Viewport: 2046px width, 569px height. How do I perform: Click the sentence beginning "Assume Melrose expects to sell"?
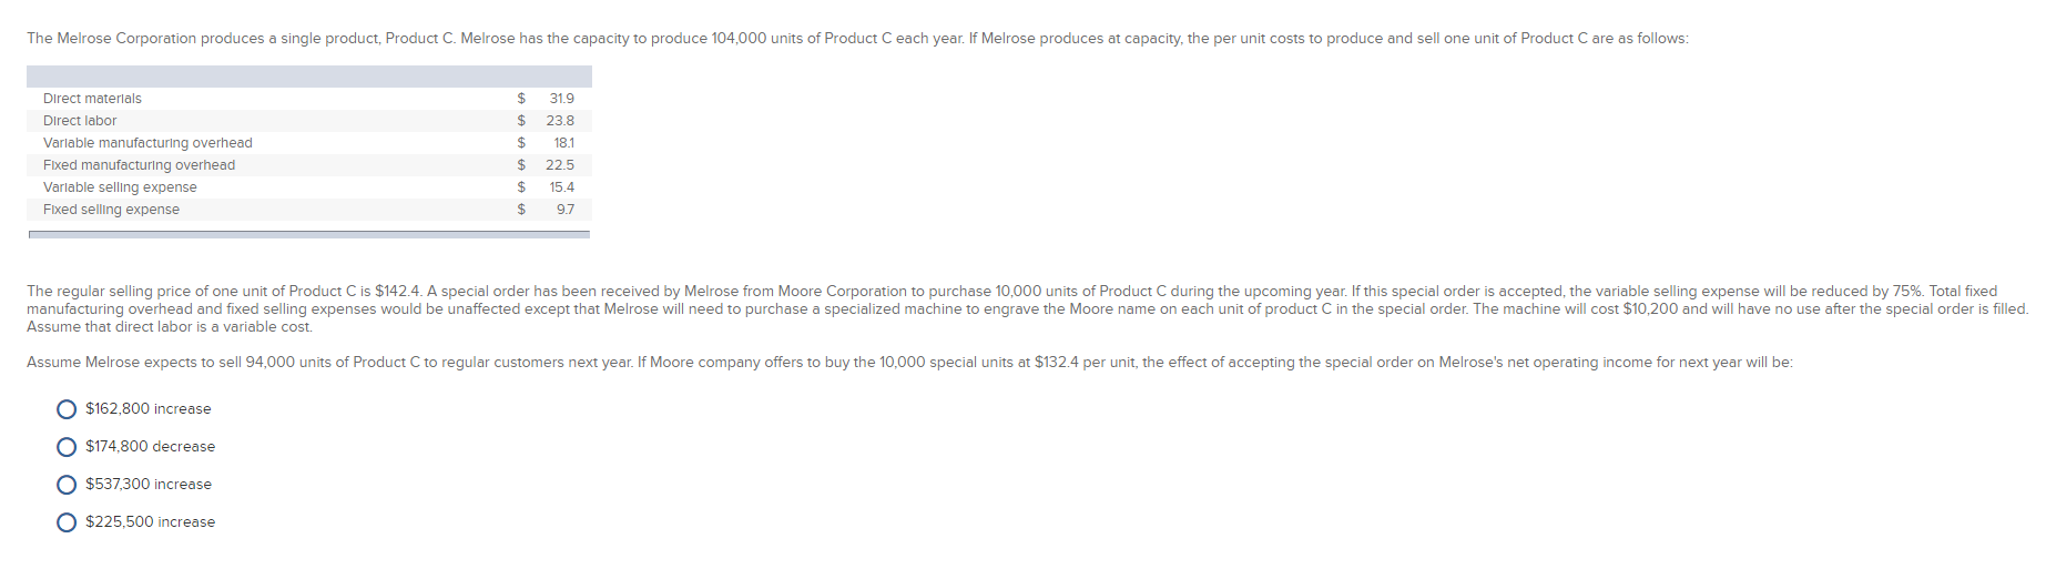coord(910,362)
